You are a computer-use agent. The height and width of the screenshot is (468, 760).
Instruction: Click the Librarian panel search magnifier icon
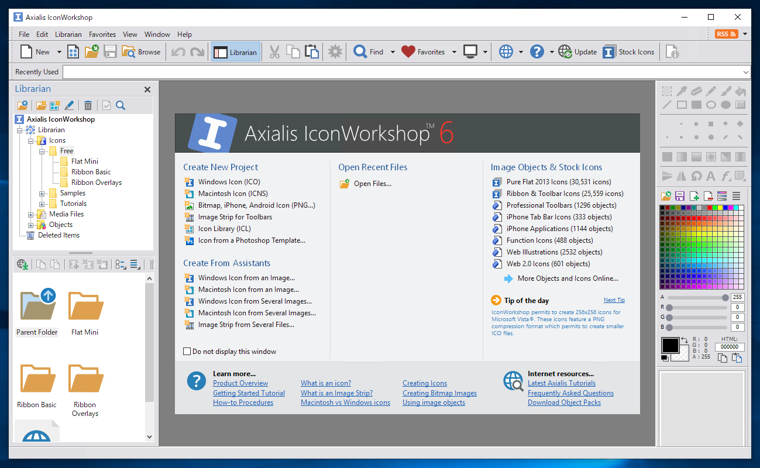121,105
